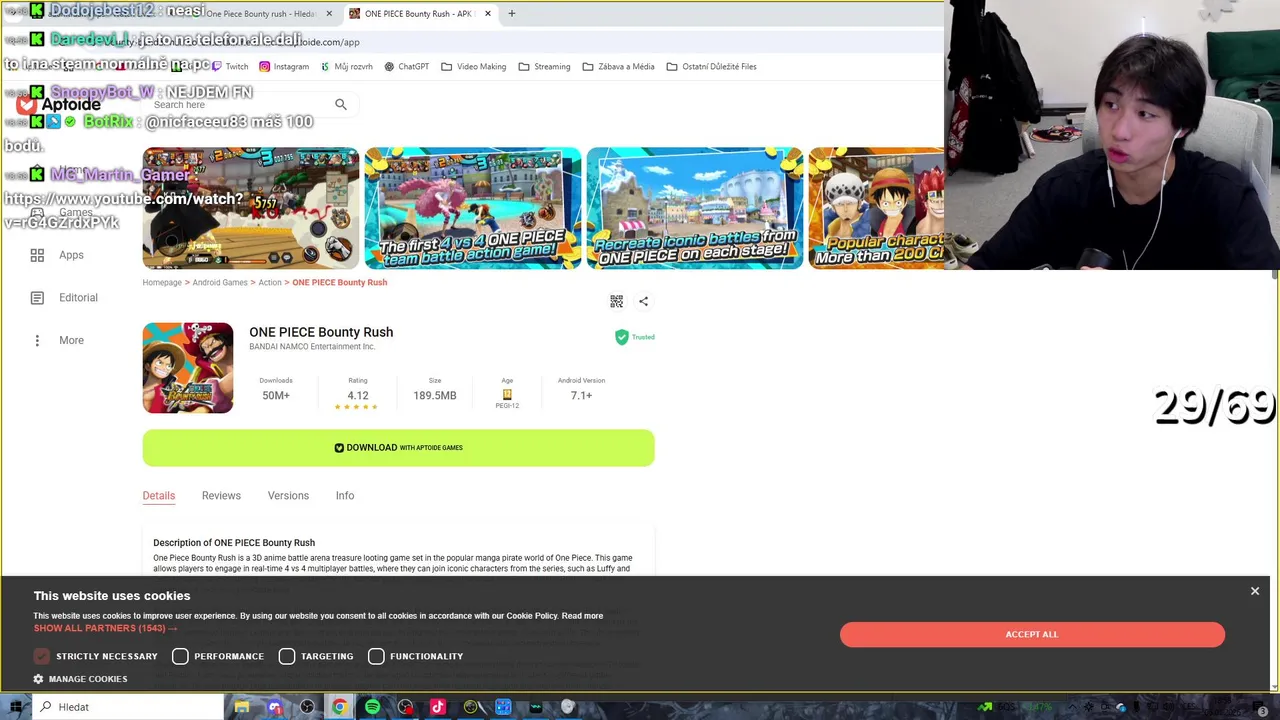
Task: Open the Zábava a Média bookmarks folder
Action: 617,66
